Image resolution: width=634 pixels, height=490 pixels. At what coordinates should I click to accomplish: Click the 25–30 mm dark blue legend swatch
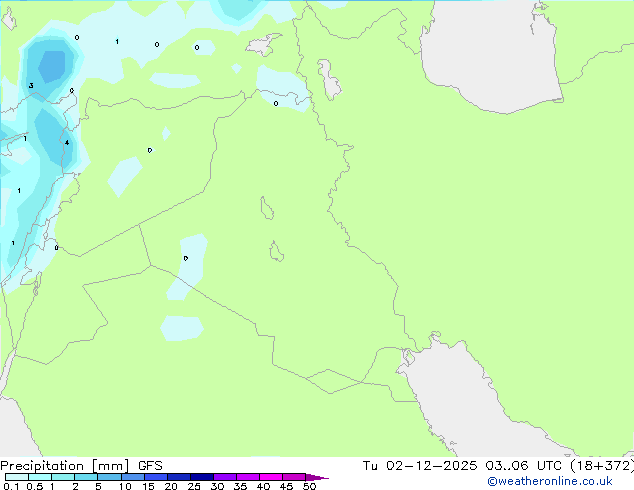click(202, 477)
